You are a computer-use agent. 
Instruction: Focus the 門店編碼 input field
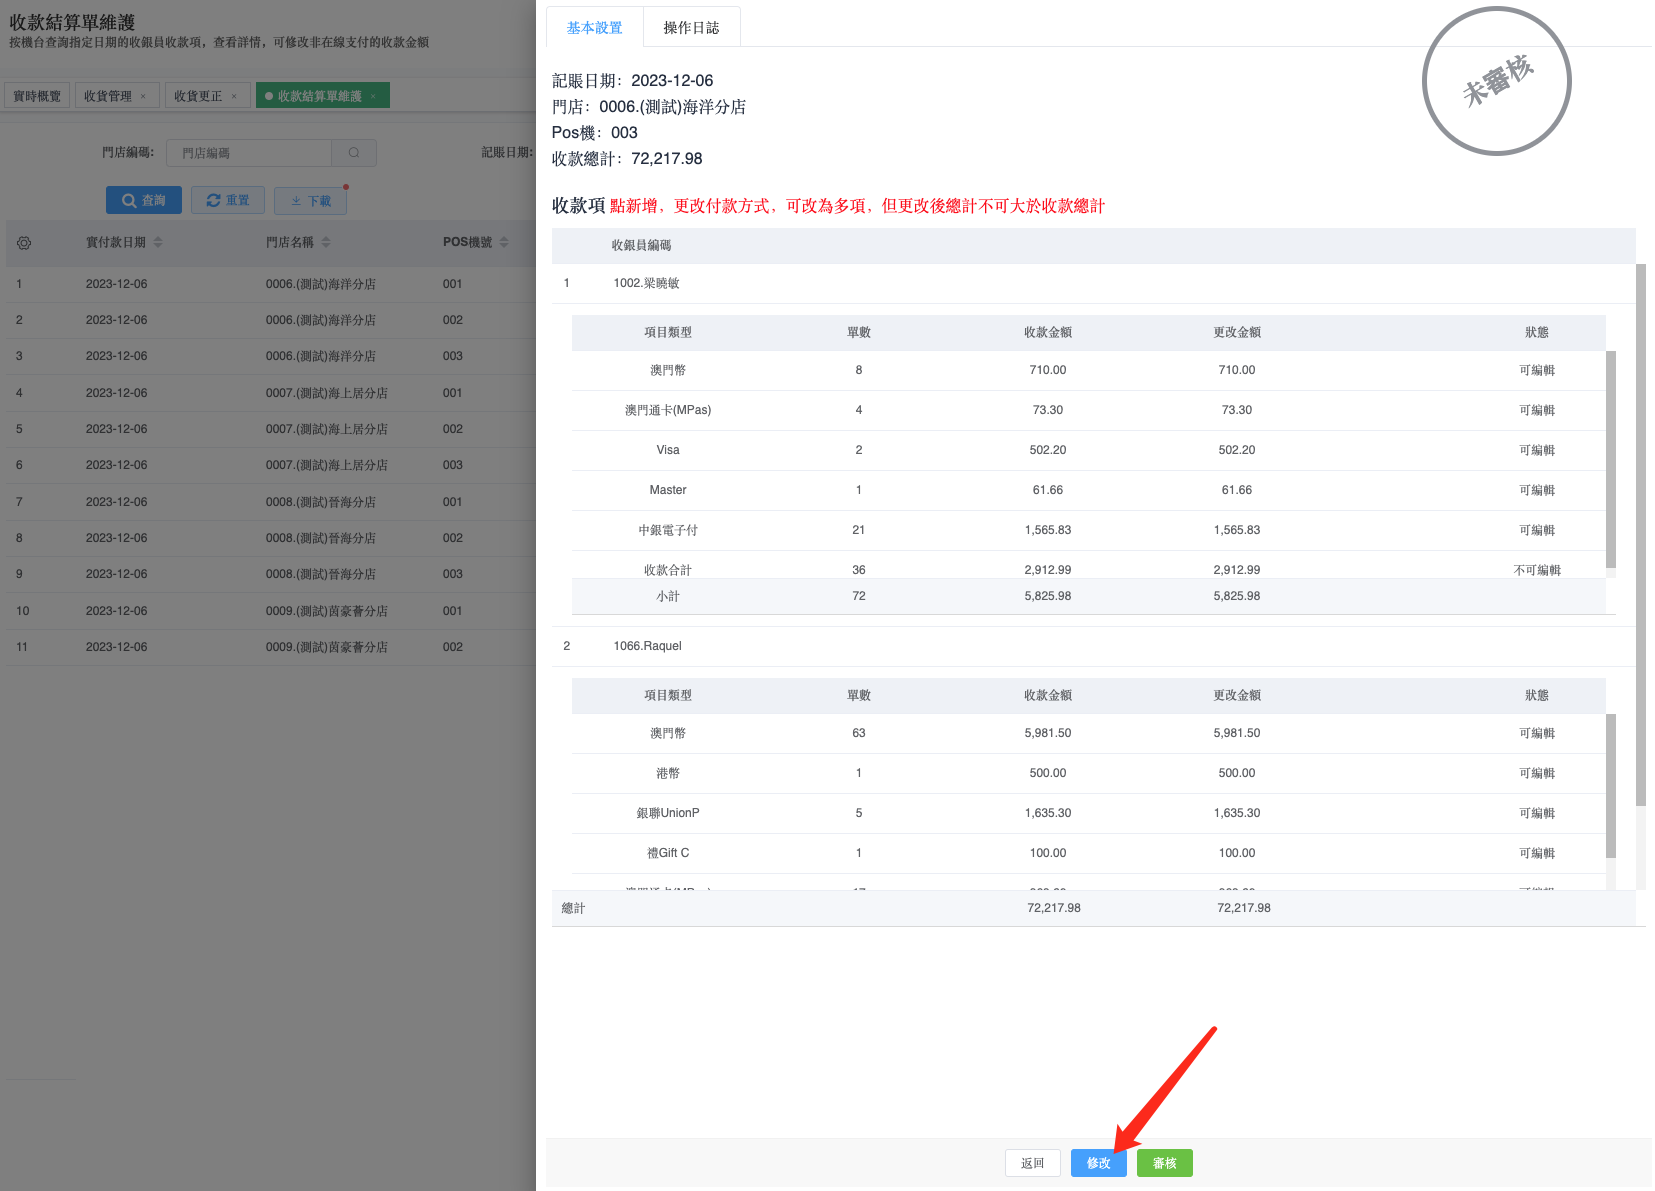pyautogui.click(x=249, y=153)
